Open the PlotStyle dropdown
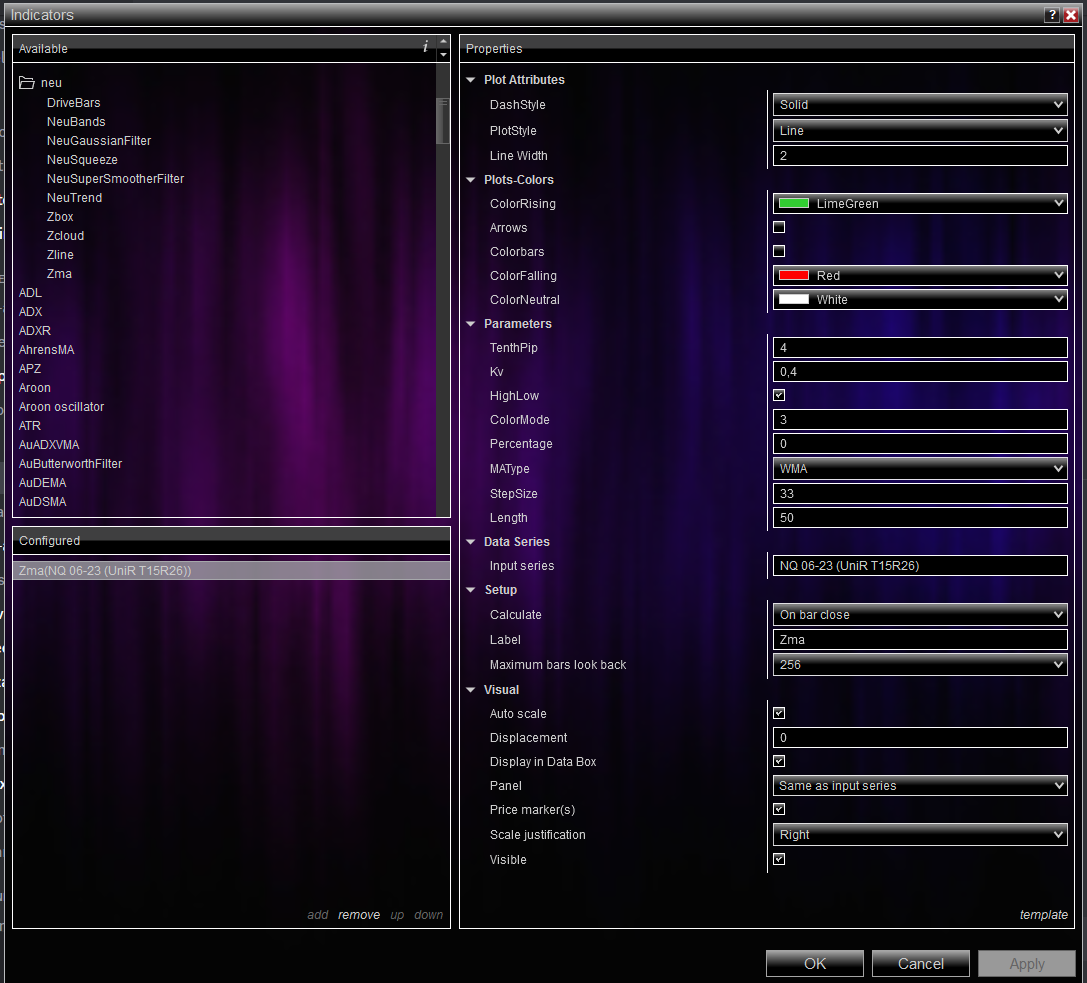 pos(920,130)
